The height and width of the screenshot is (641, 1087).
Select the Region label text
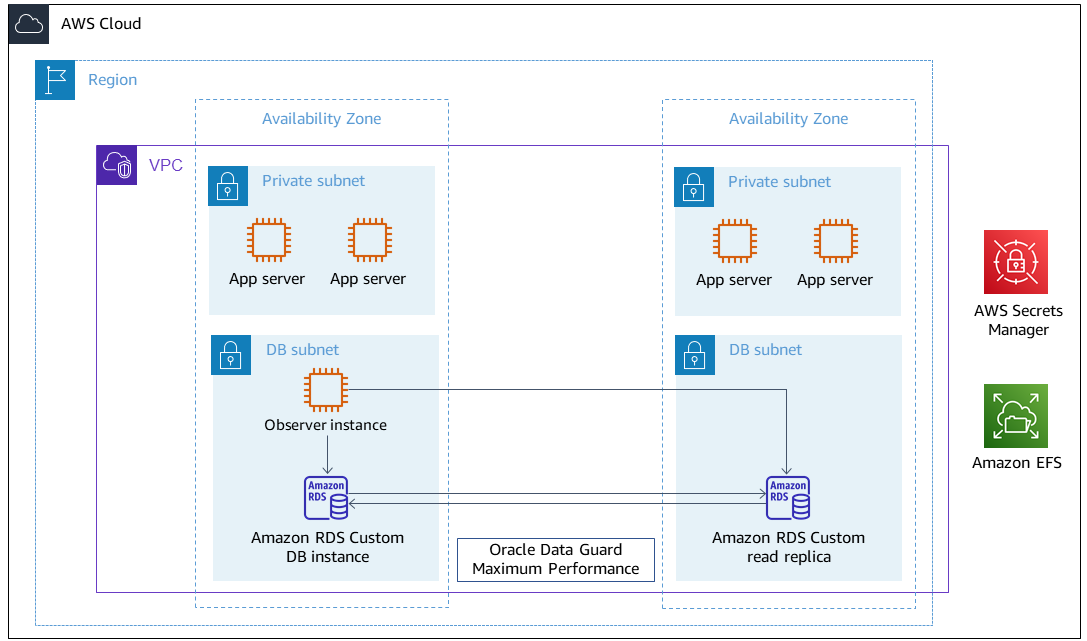point(112,80)
